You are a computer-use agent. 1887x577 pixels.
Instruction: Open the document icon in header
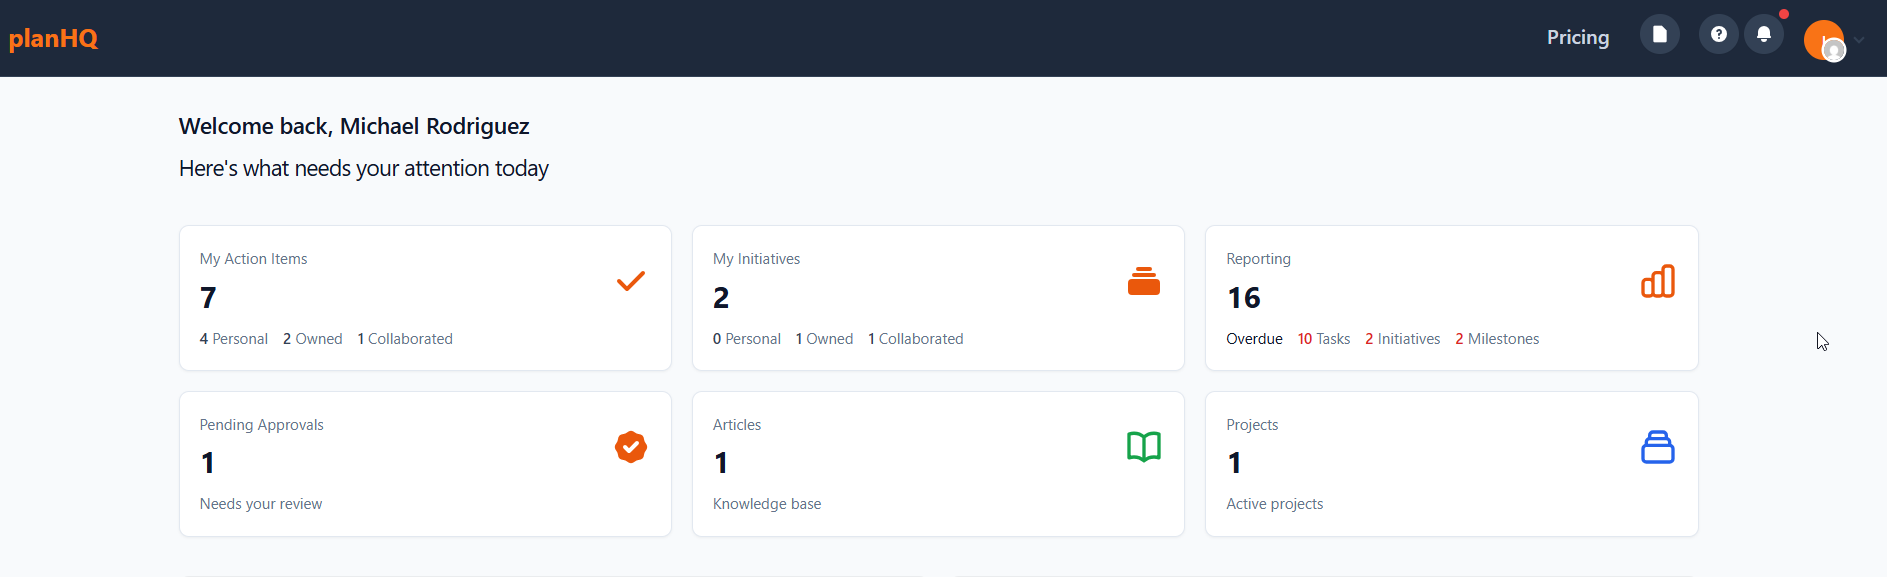[x=1659, y=35]
